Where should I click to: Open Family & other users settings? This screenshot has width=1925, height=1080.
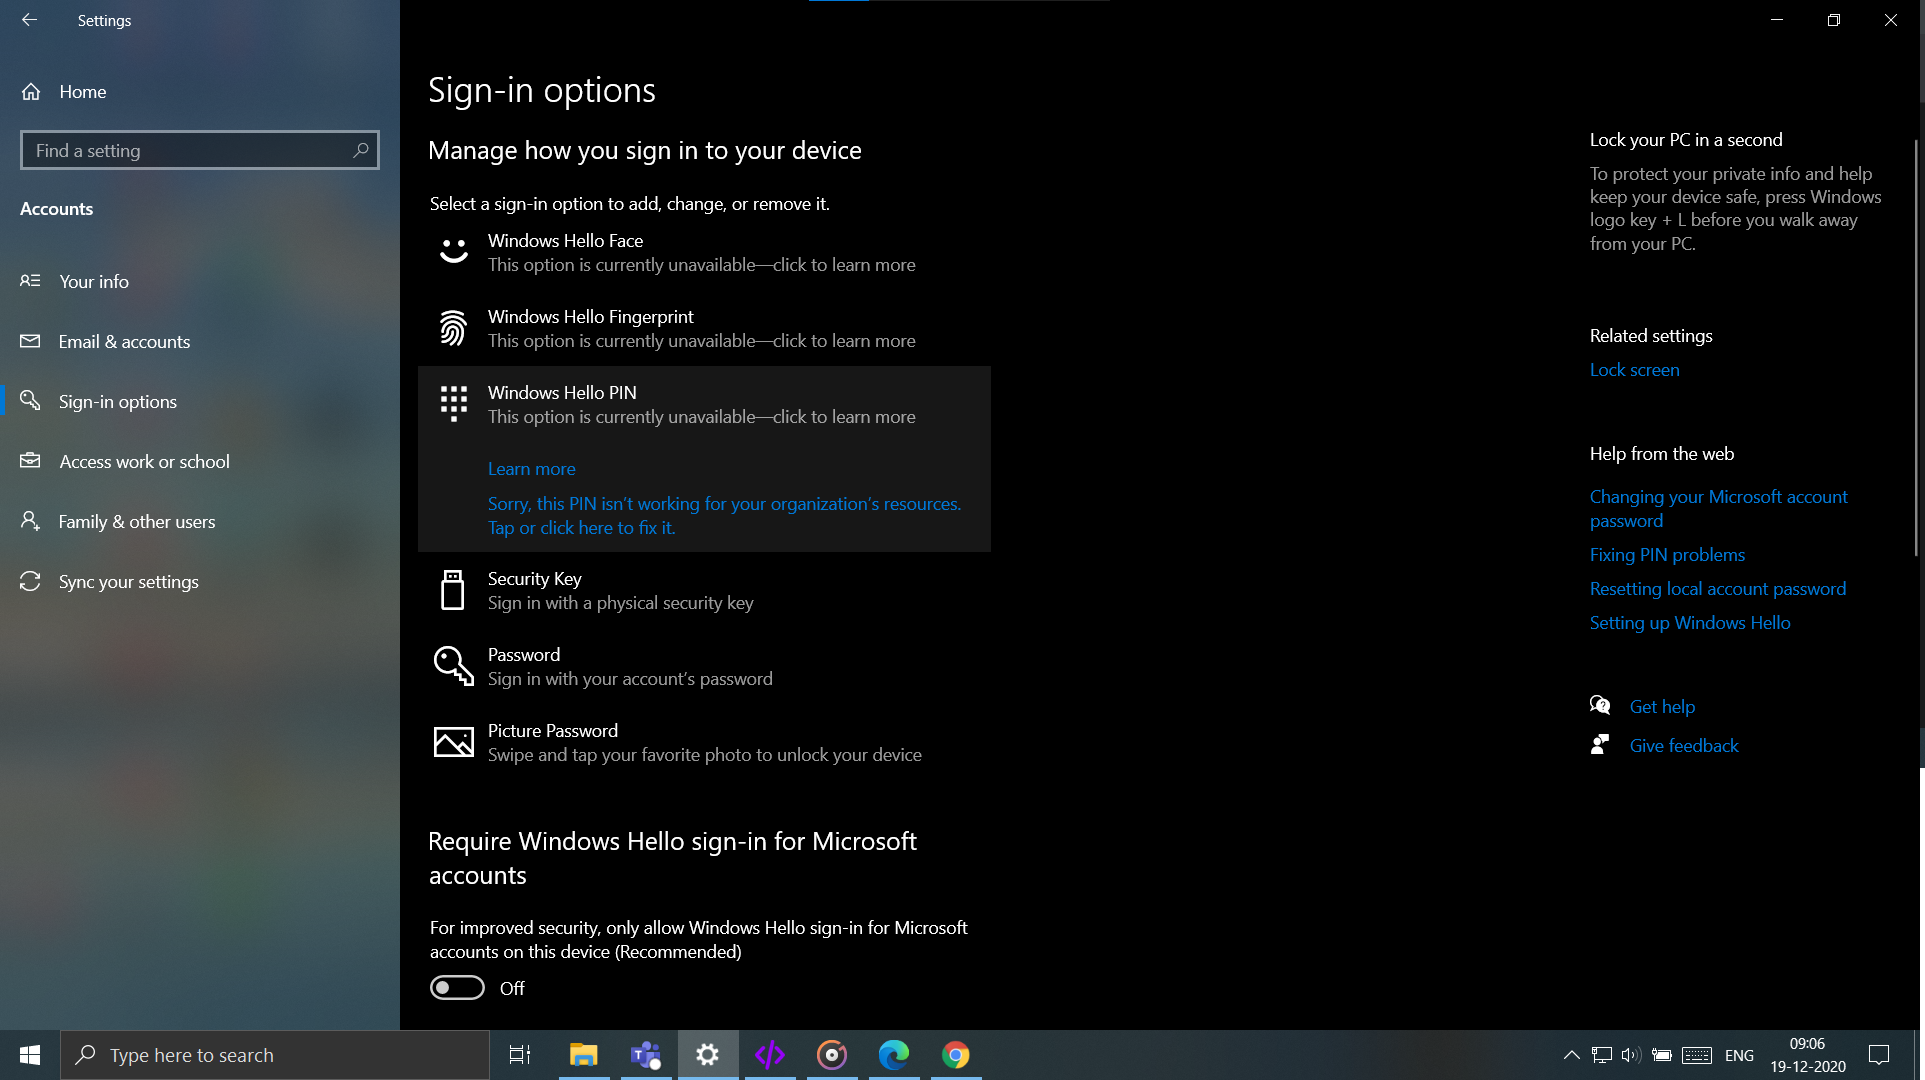tap(136, 521)
